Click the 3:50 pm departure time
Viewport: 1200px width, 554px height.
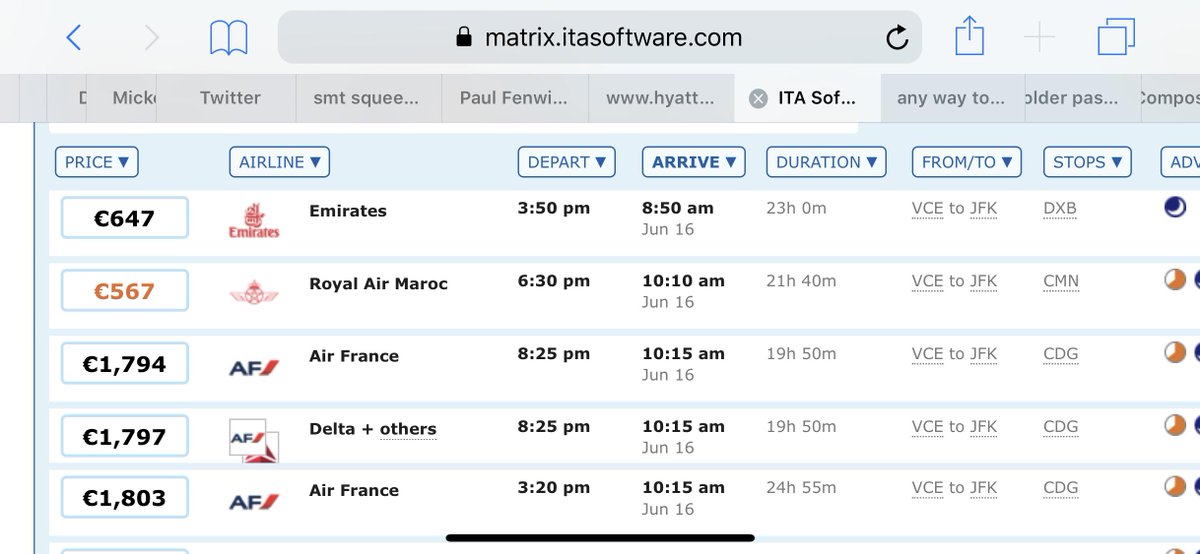[x=554, y=209]
